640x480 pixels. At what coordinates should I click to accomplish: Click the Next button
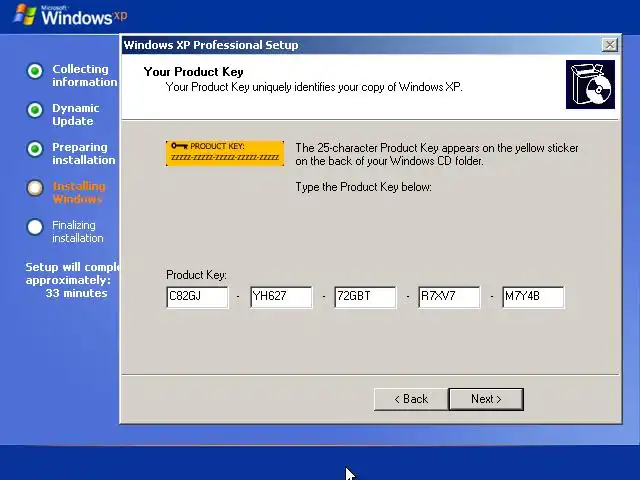tap(486, 399)
